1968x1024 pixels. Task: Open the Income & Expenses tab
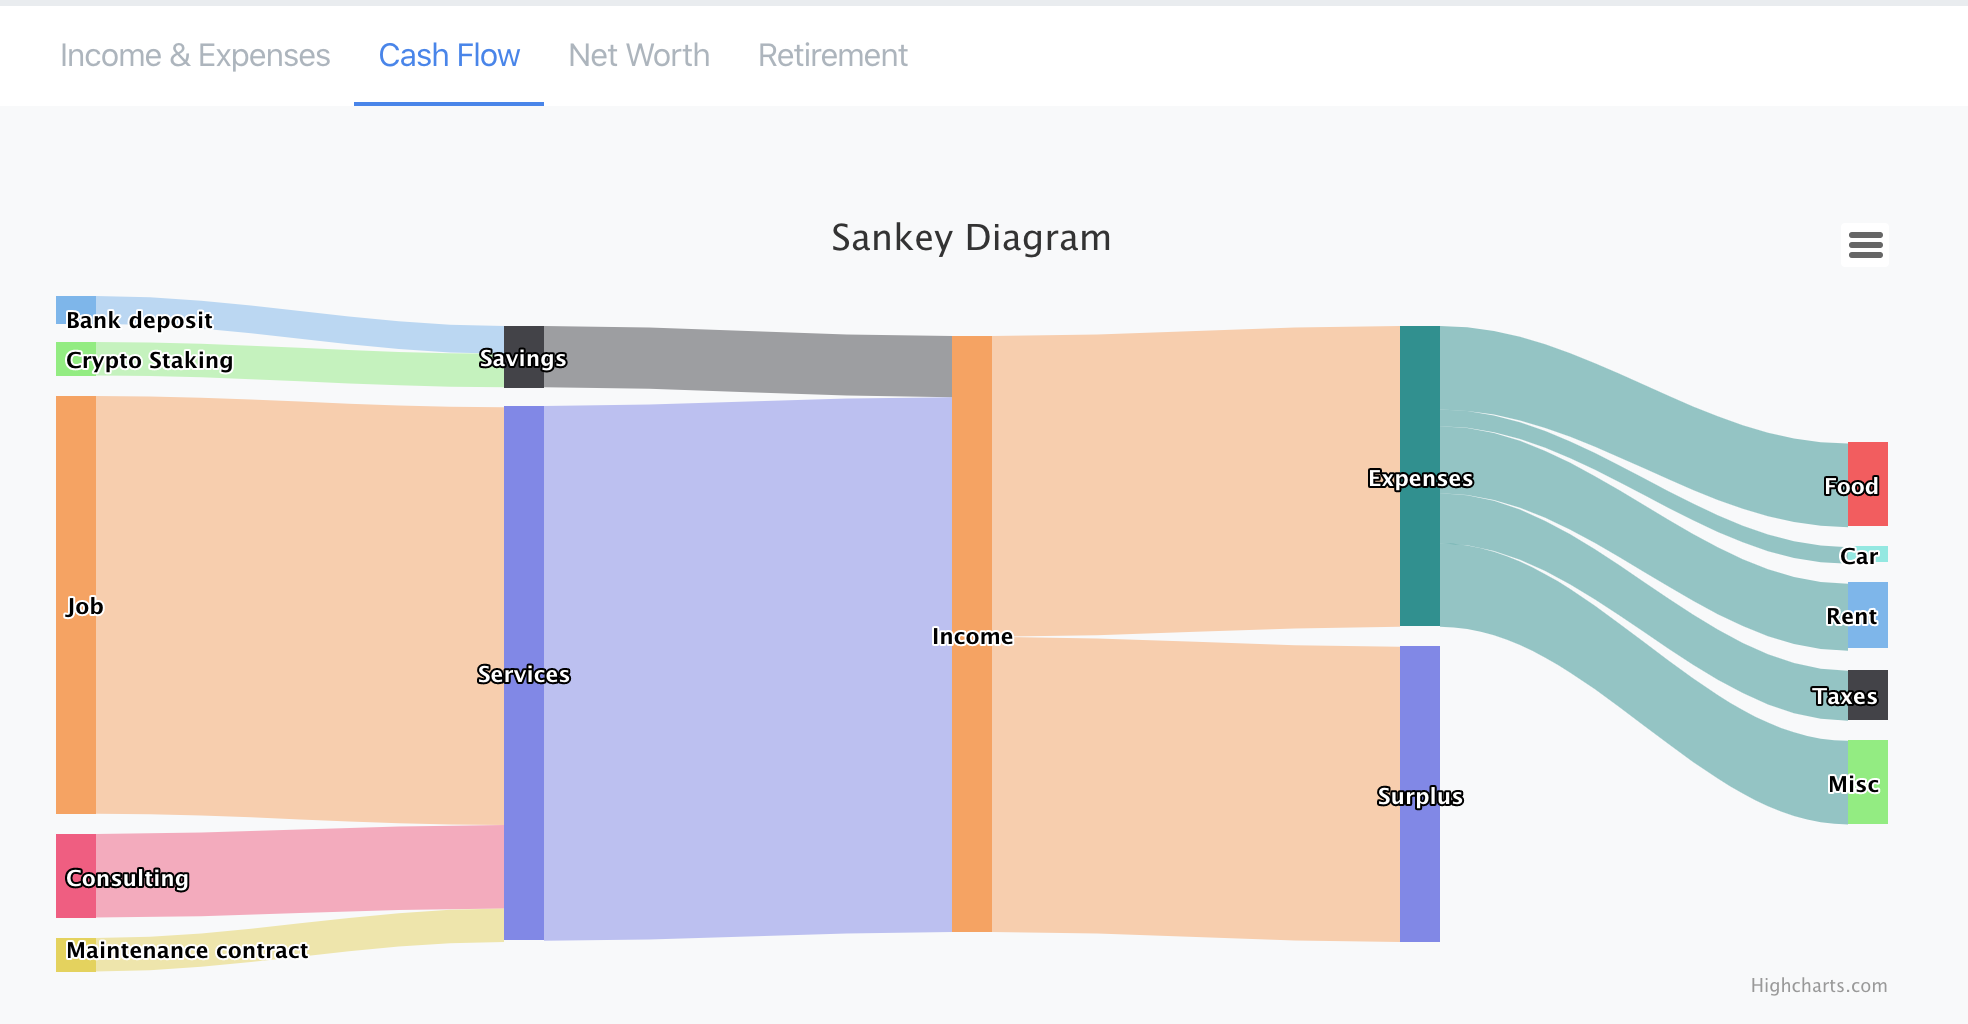[x=195, y=55]
